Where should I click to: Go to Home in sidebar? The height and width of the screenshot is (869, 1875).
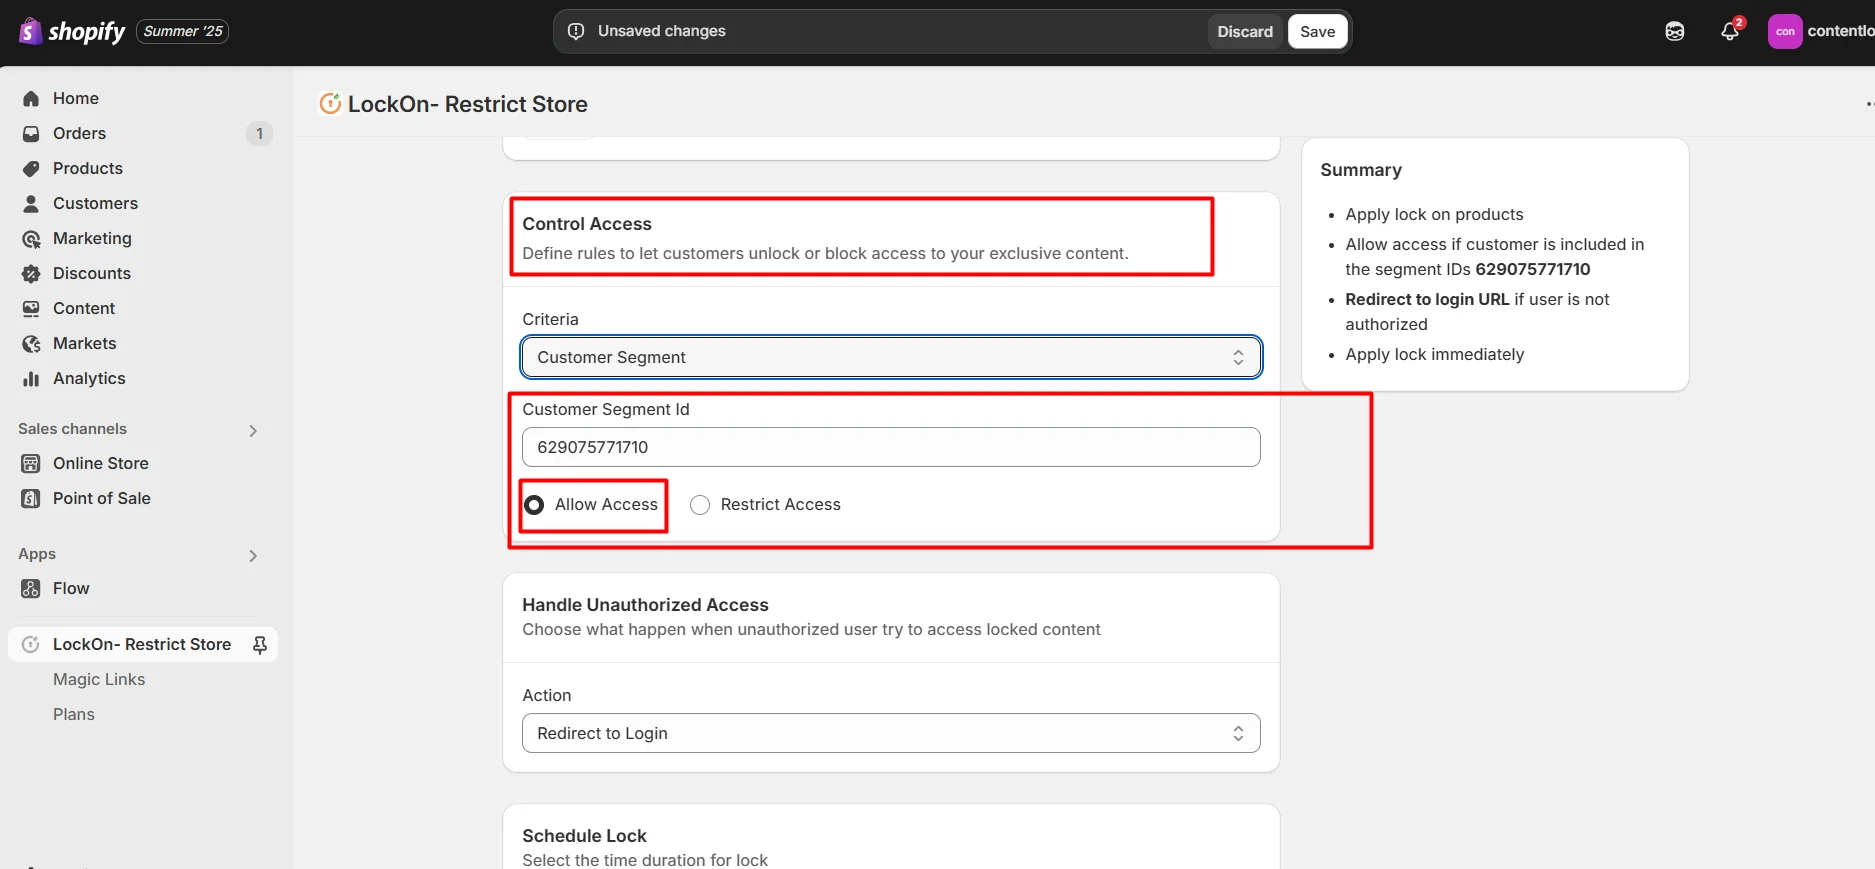coord(76,98)
